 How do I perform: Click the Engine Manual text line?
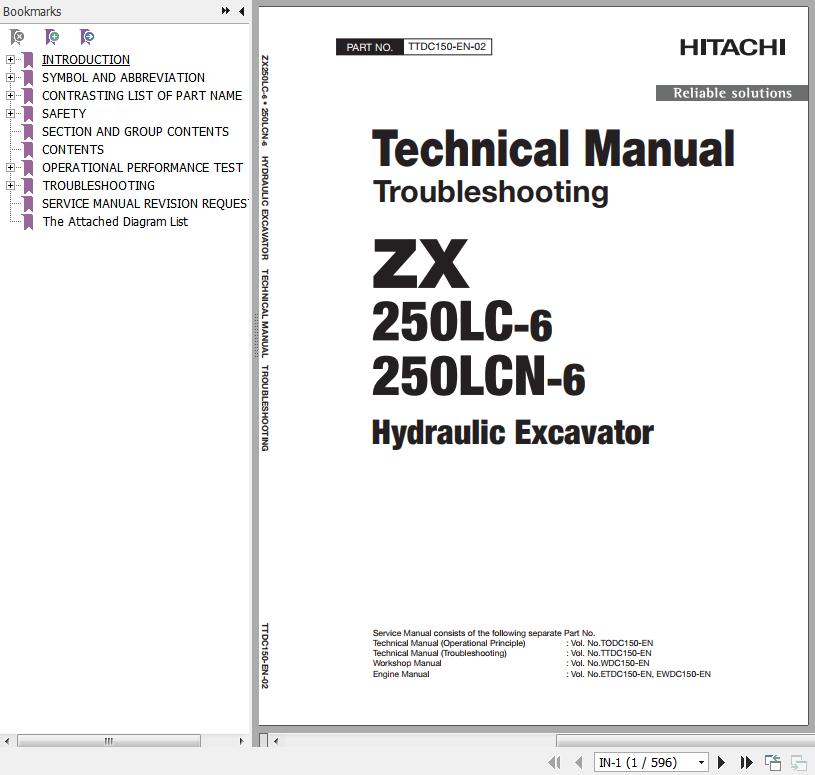coord(401,674)
